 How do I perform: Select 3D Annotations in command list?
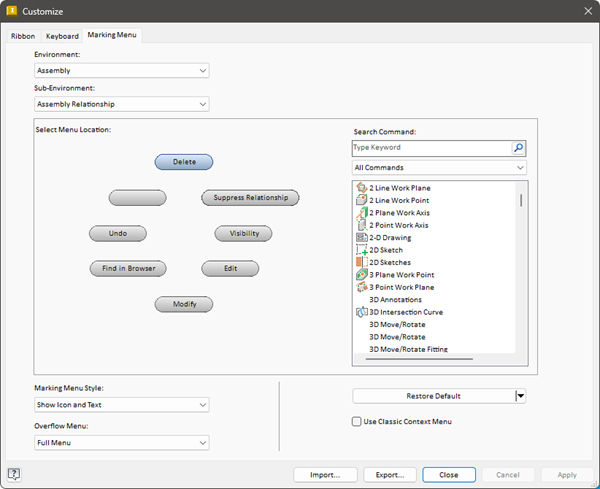[x=395, y=300]
